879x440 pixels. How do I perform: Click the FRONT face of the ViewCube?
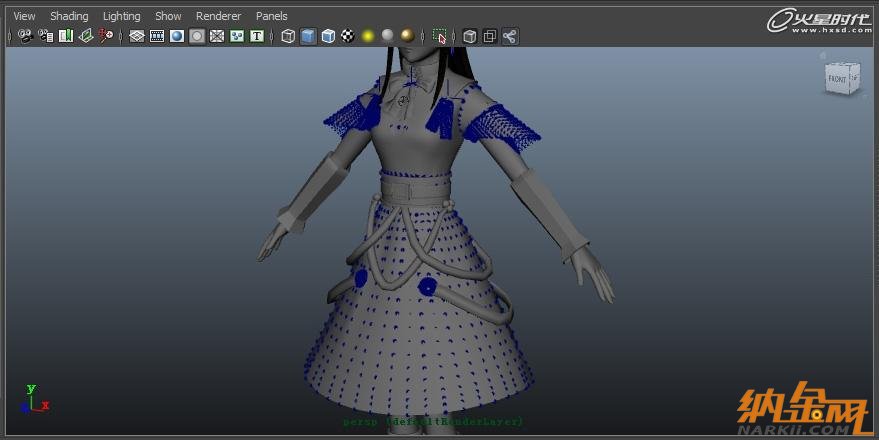(838, 80)
